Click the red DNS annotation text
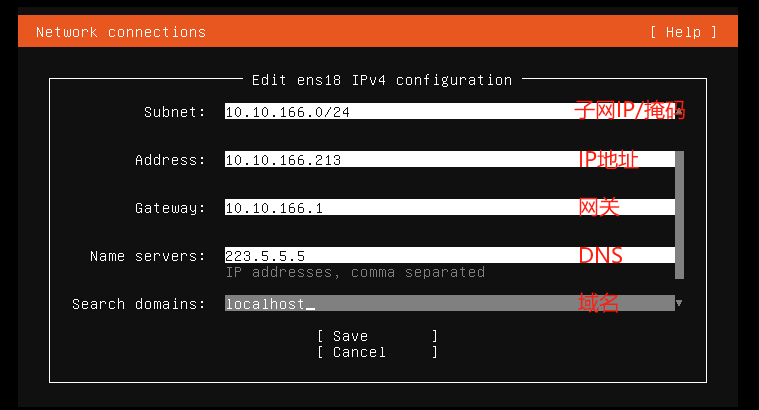The image size is (759, 410). point(600,255)
